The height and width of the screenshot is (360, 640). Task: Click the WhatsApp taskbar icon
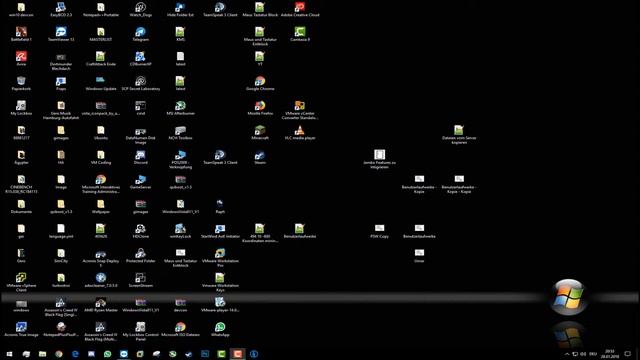pos(107,354)
